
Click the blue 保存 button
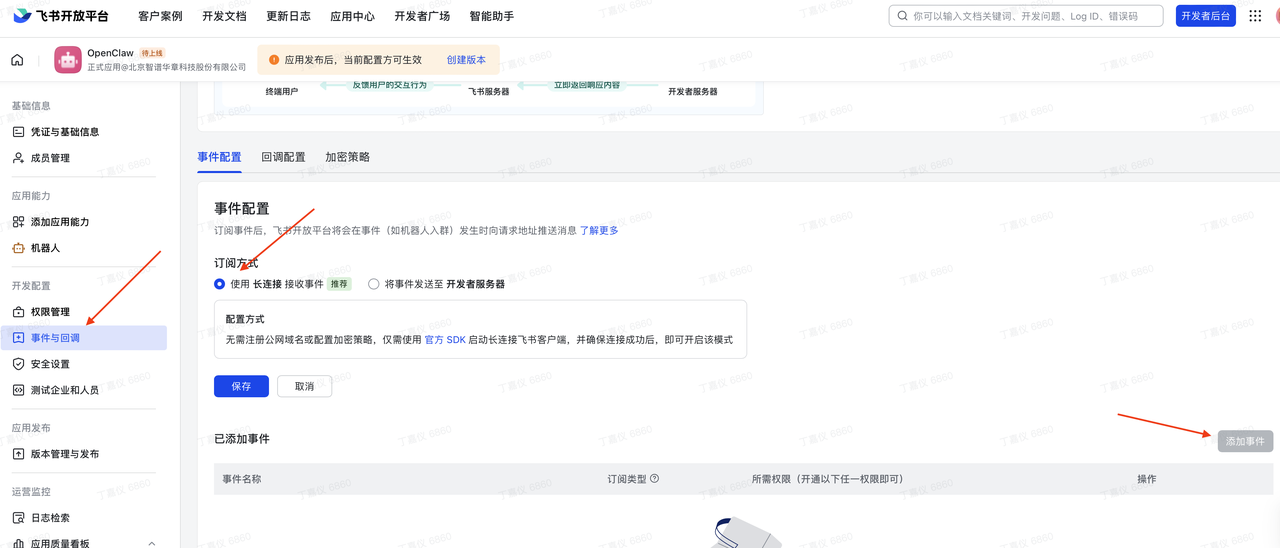click(x=241, y=386)
